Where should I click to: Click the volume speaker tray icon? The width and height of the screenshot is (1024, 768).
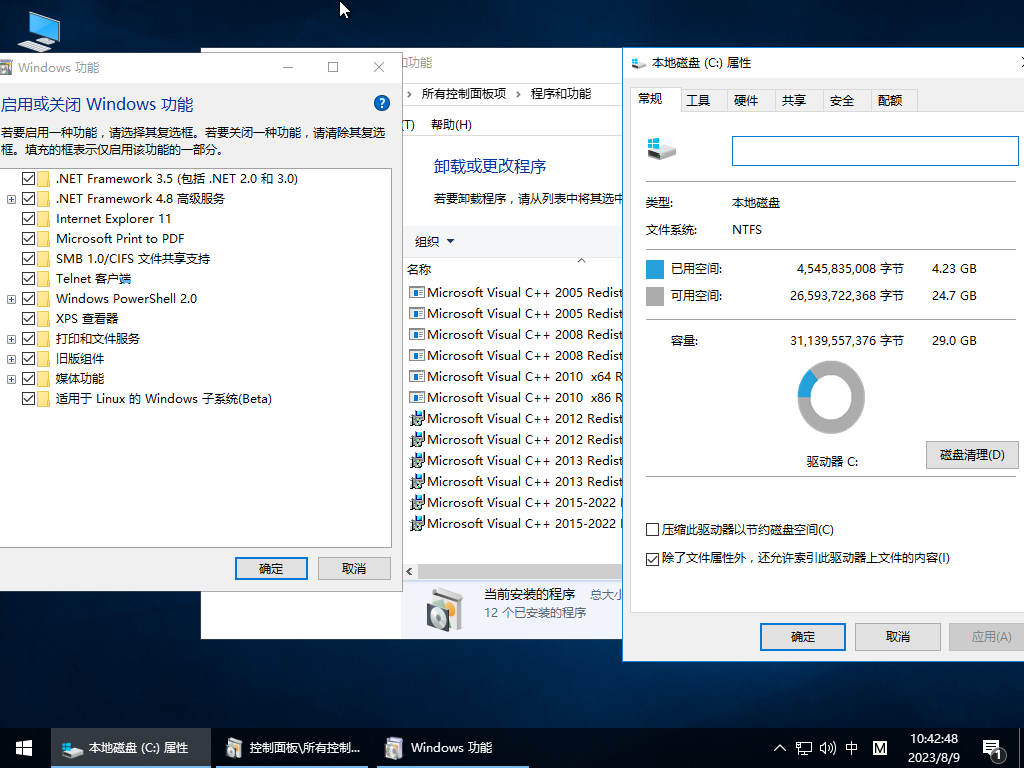click(x=827, y=748)
